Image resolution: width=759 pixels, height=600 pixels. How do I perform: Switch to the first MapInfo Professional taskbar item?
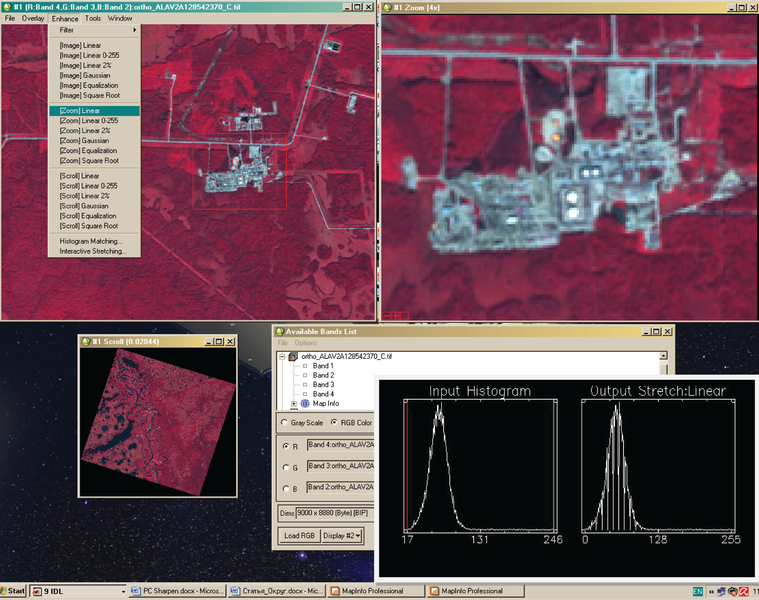point(370,591)
